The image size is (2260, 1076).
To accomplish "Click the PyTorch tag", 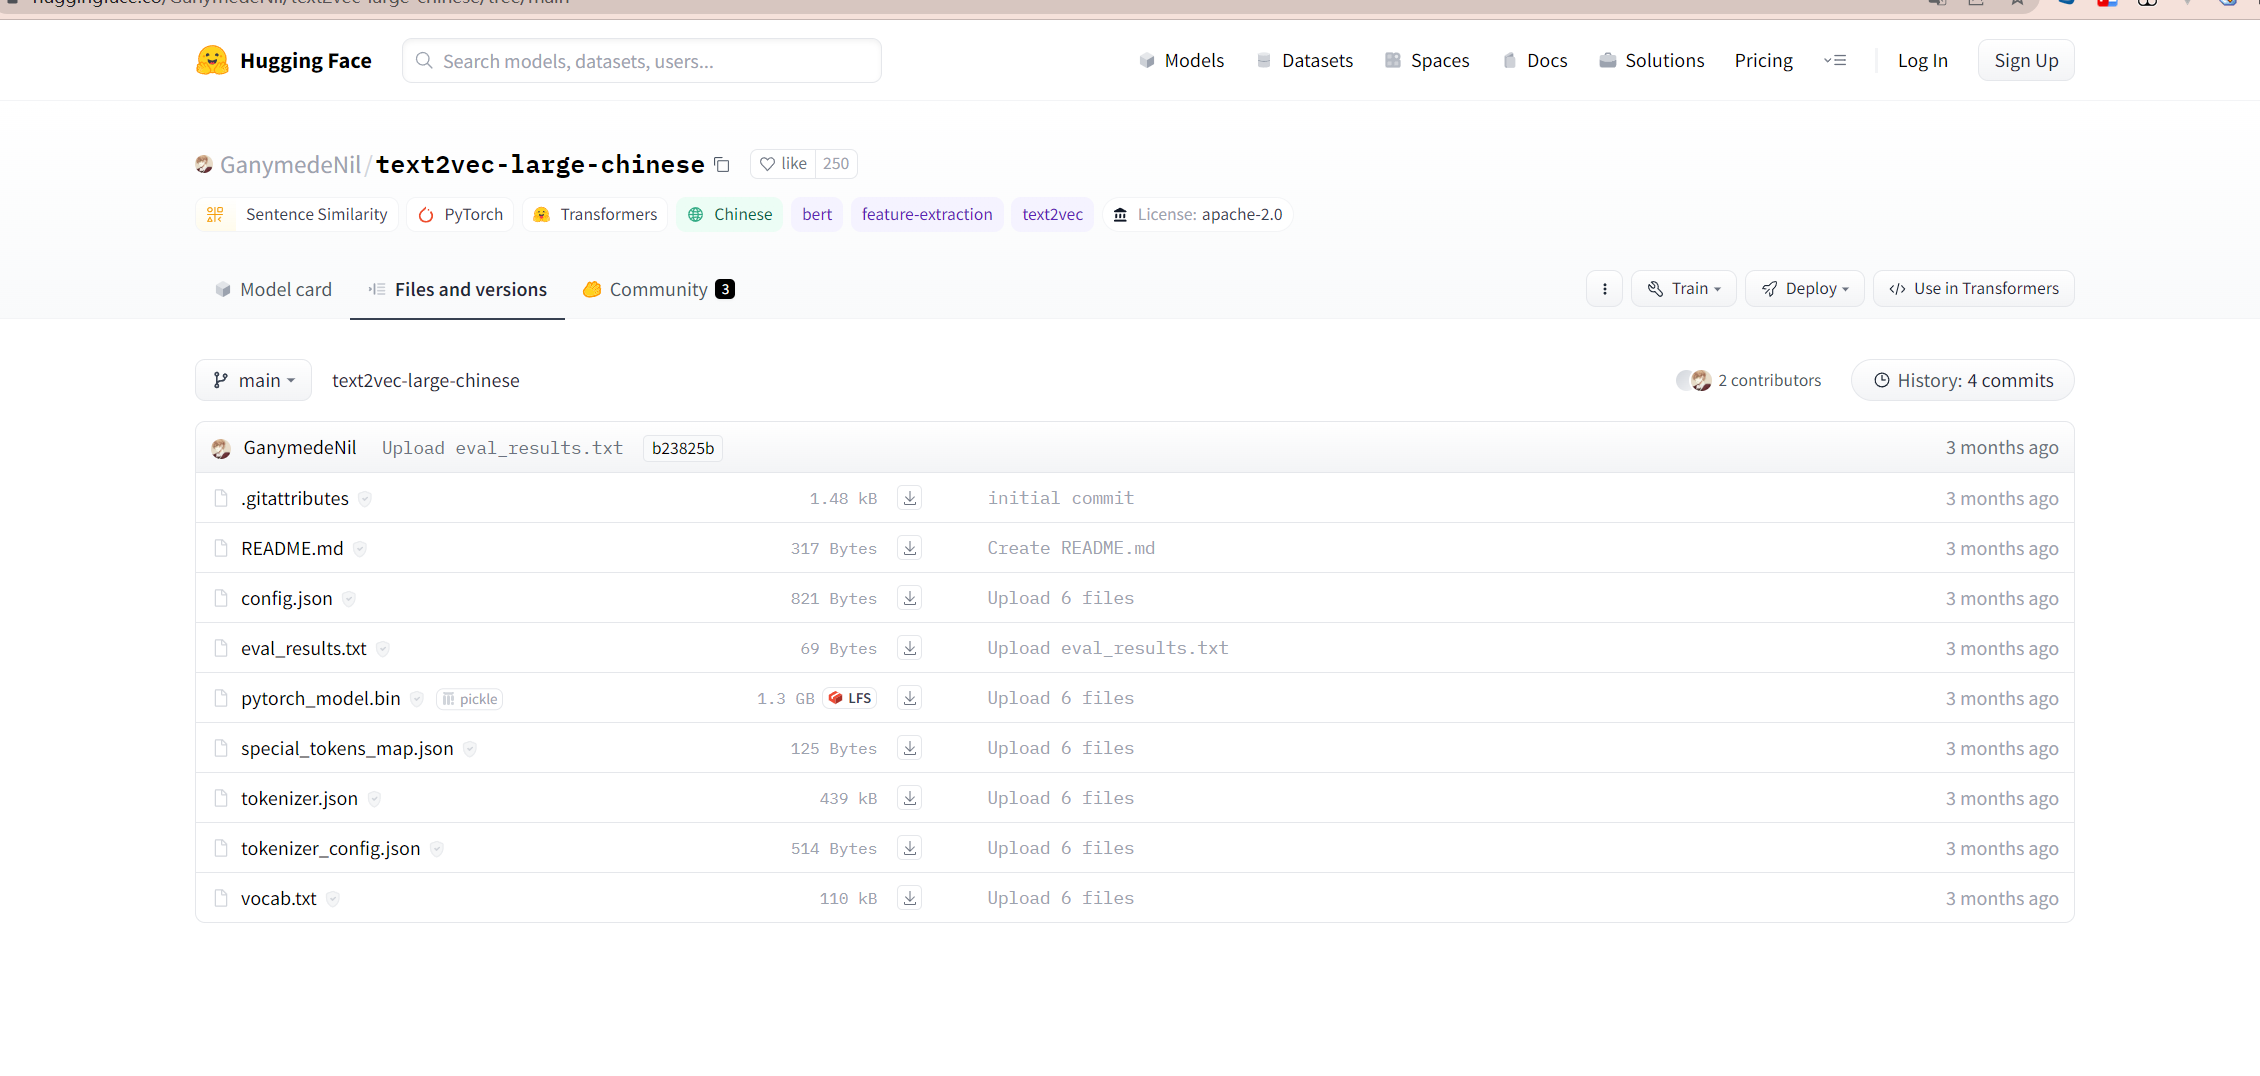I will click(x=460, y=215).
